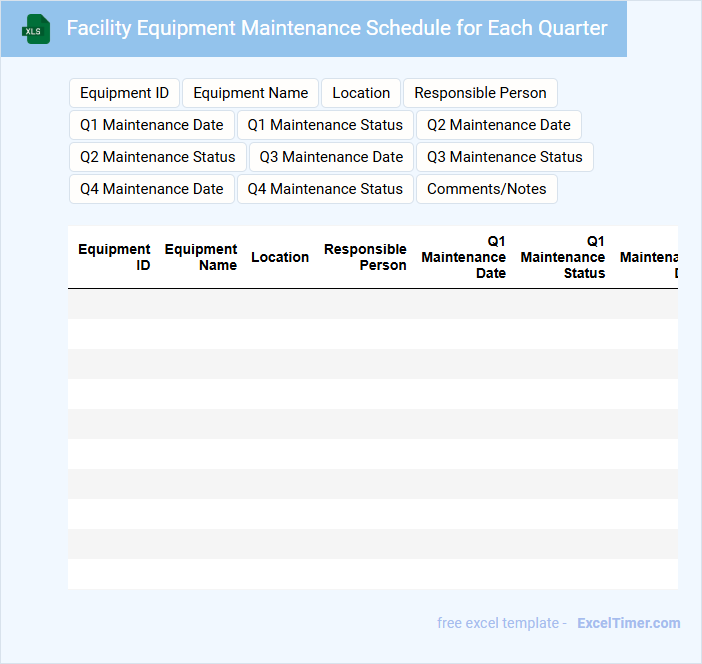The image size is (702, 664).
Task: Click the Q1 Maintenance Date tag
Action: [152, 125]
